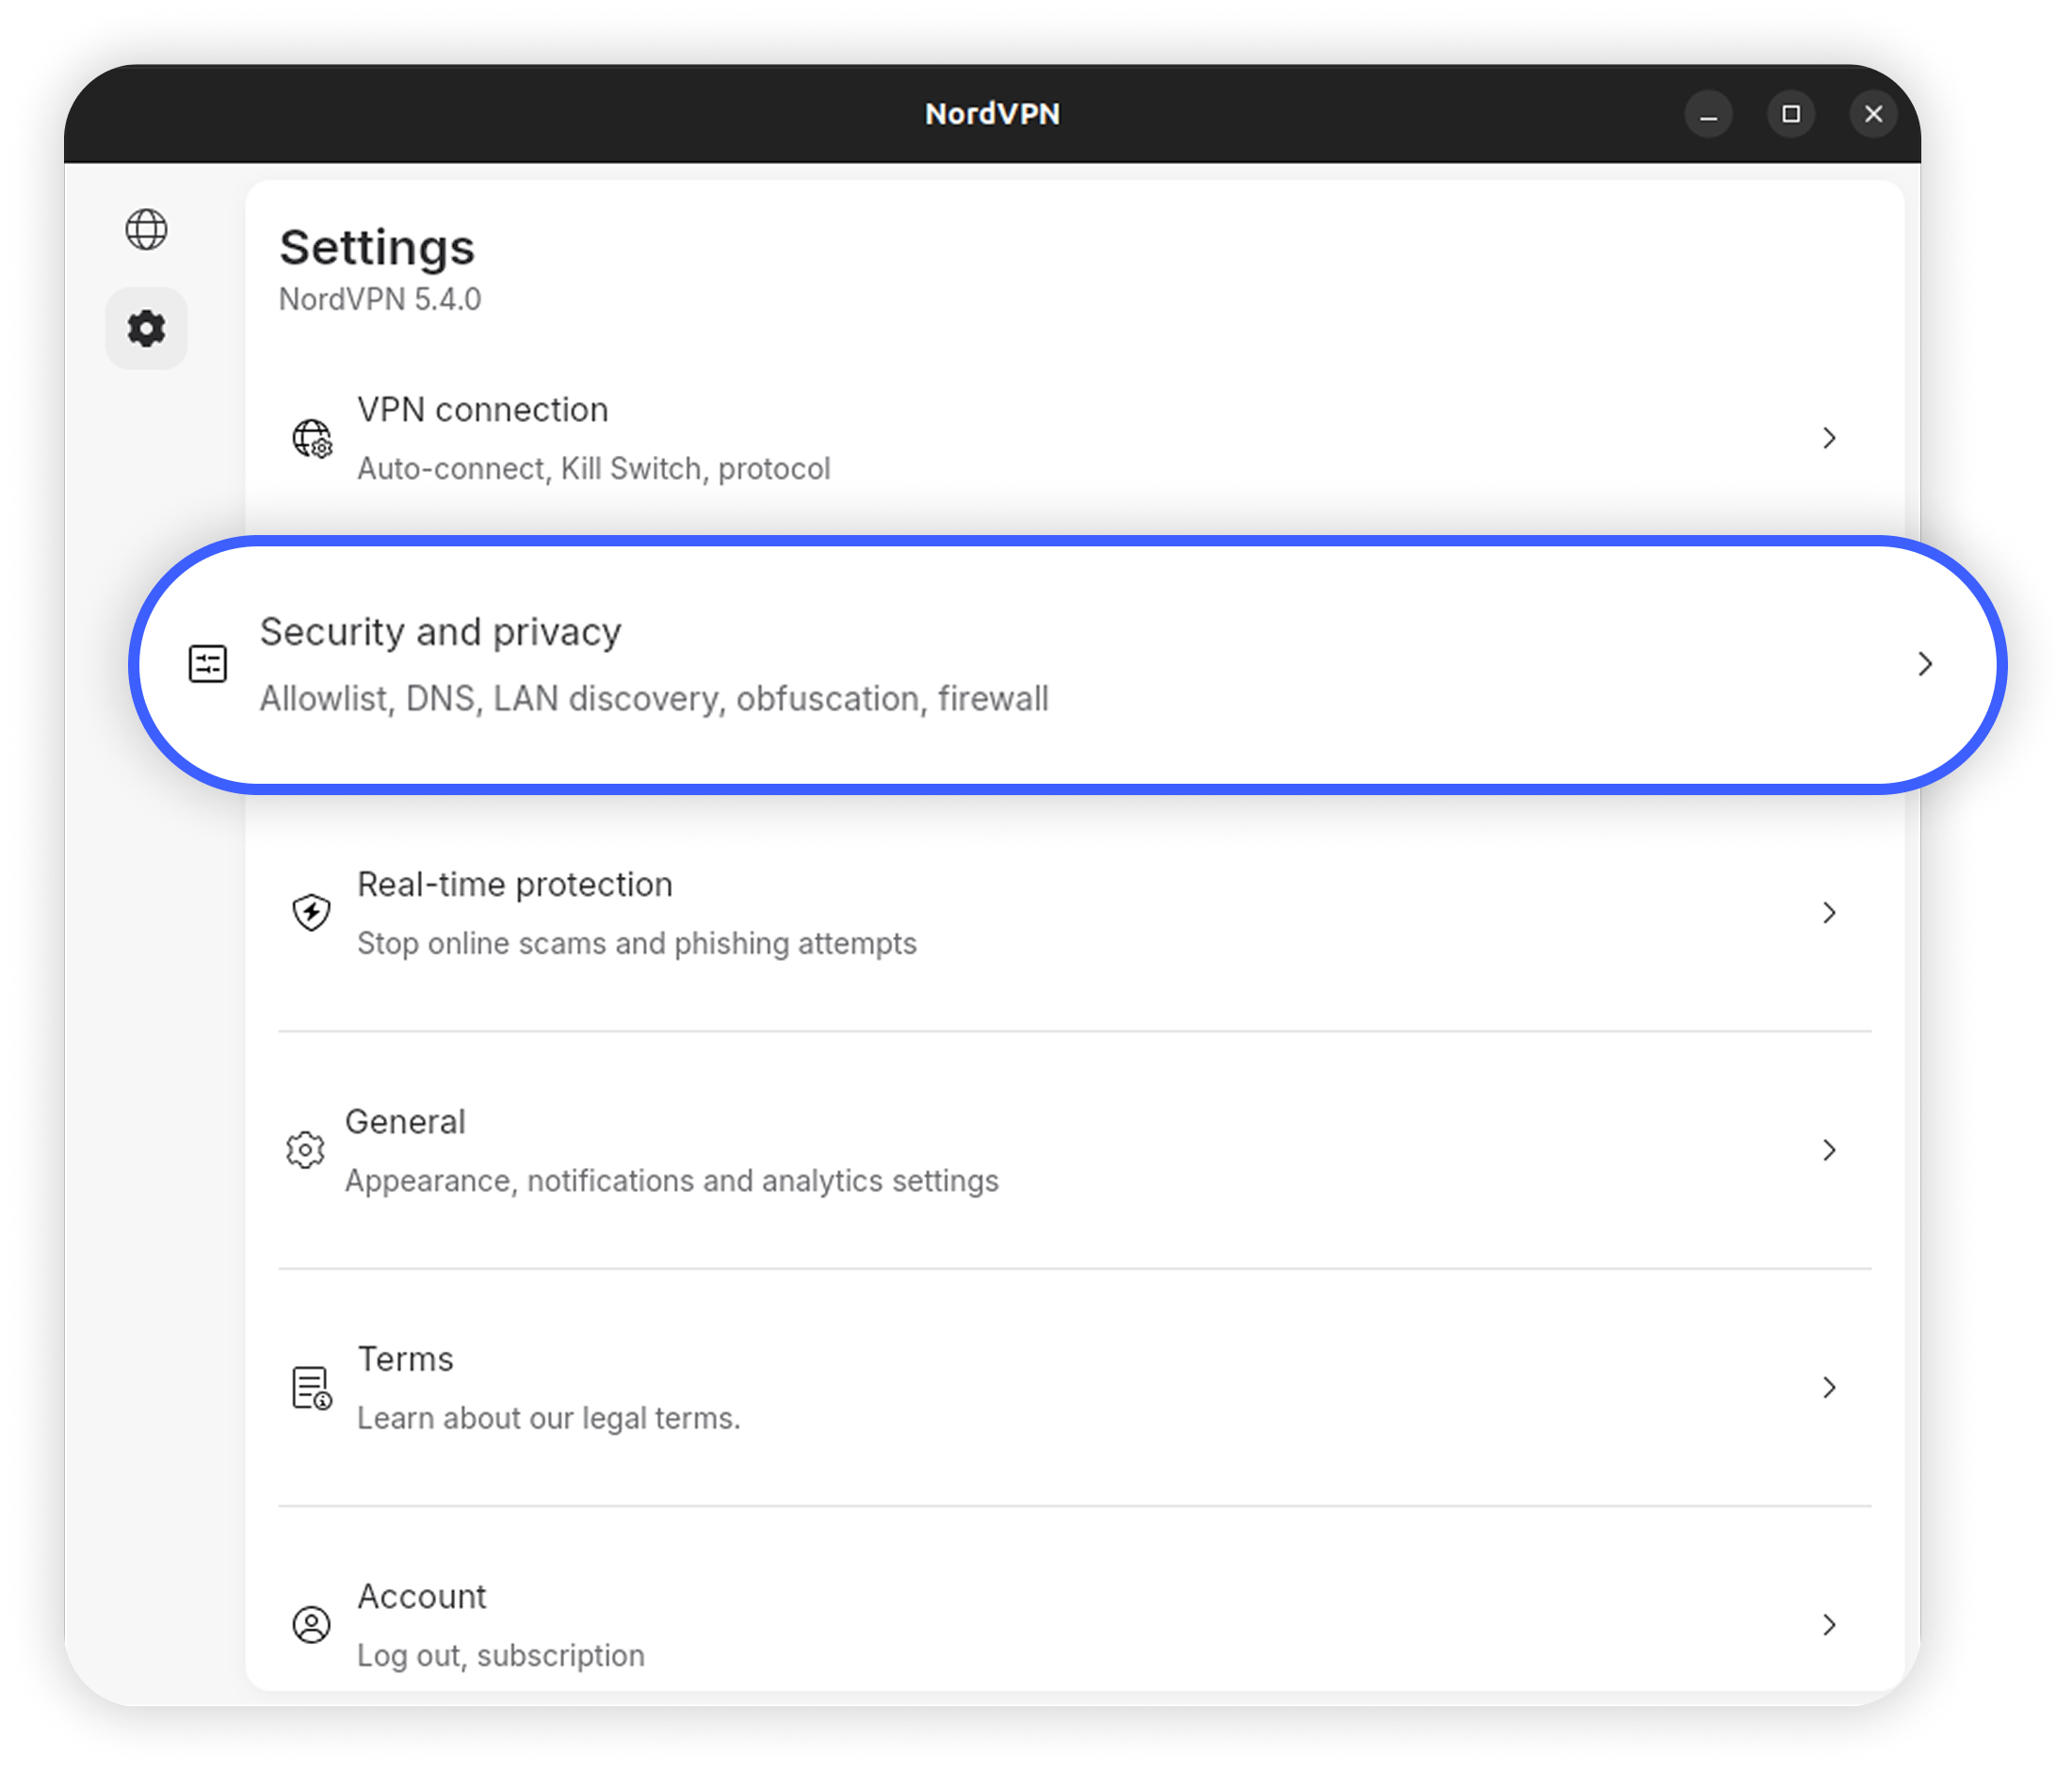Open the globe servers view in sidebar
2072x1771 pixels.
[146, 230]
